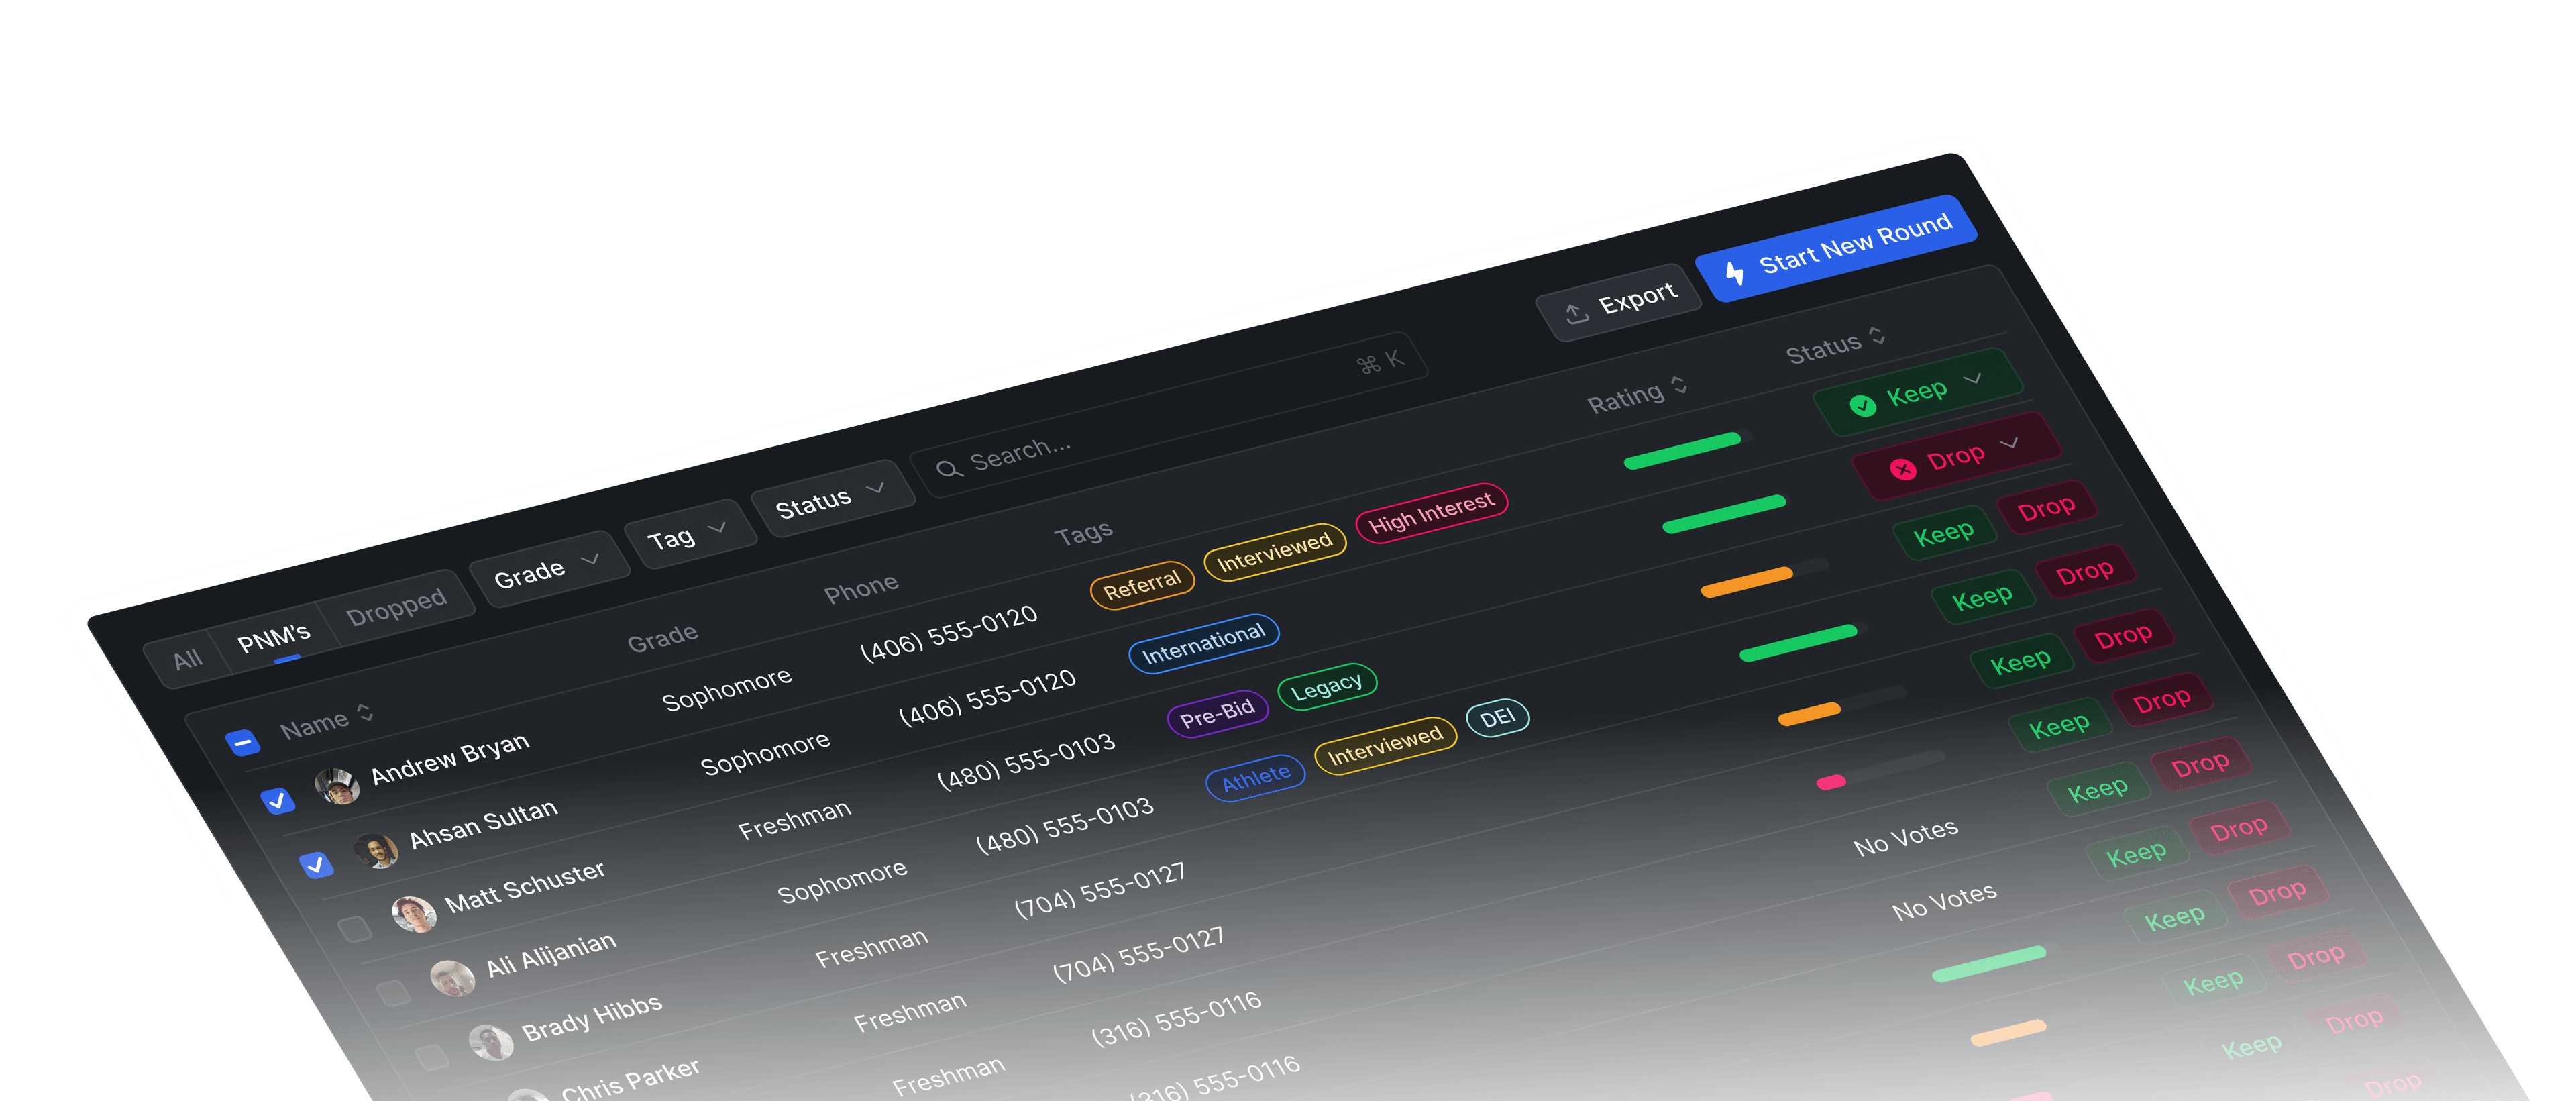Image resolution: width=2576 pixels, height=1101 pixels.
Task: Open Matt Schuster's avatar
Action: pos(414,914)
